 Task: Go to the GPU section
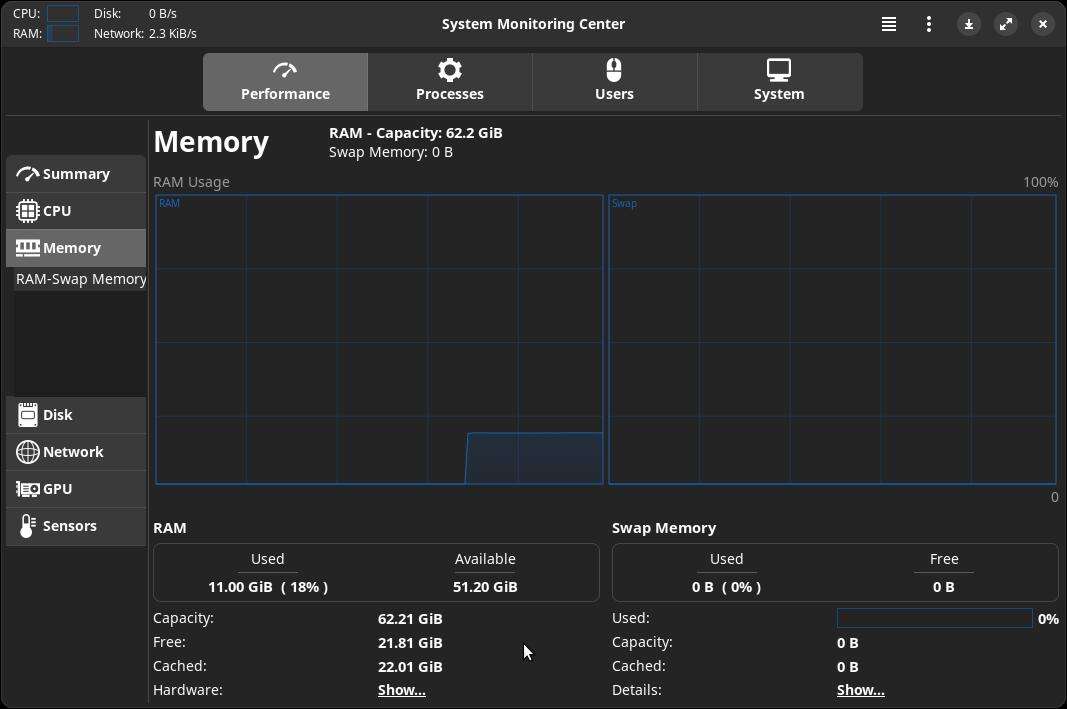tap(76, 489)
